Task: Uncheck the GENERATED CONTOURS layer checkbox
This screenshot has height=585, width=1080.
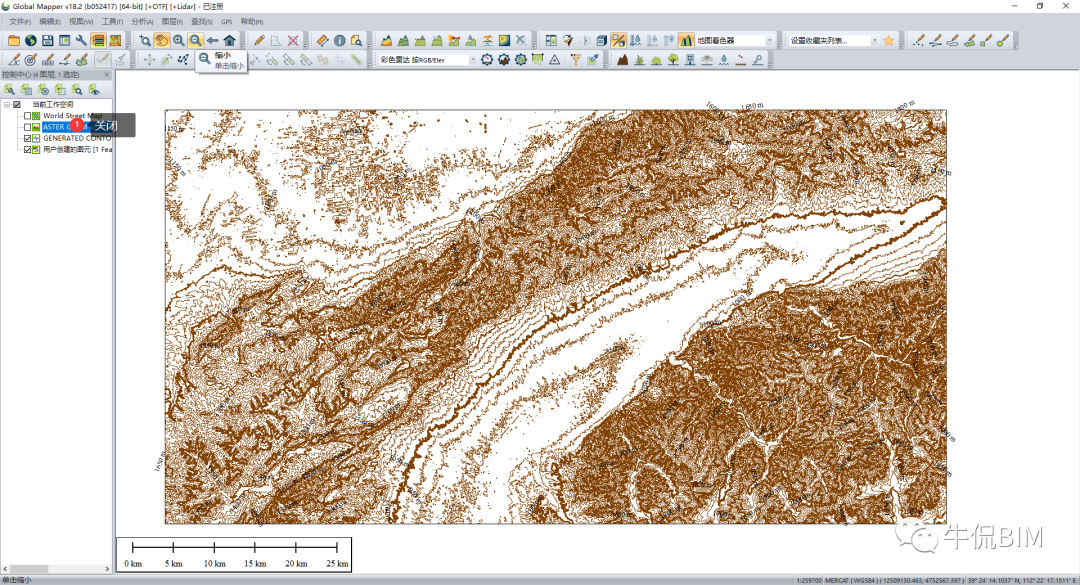Action: pos(28,138)
